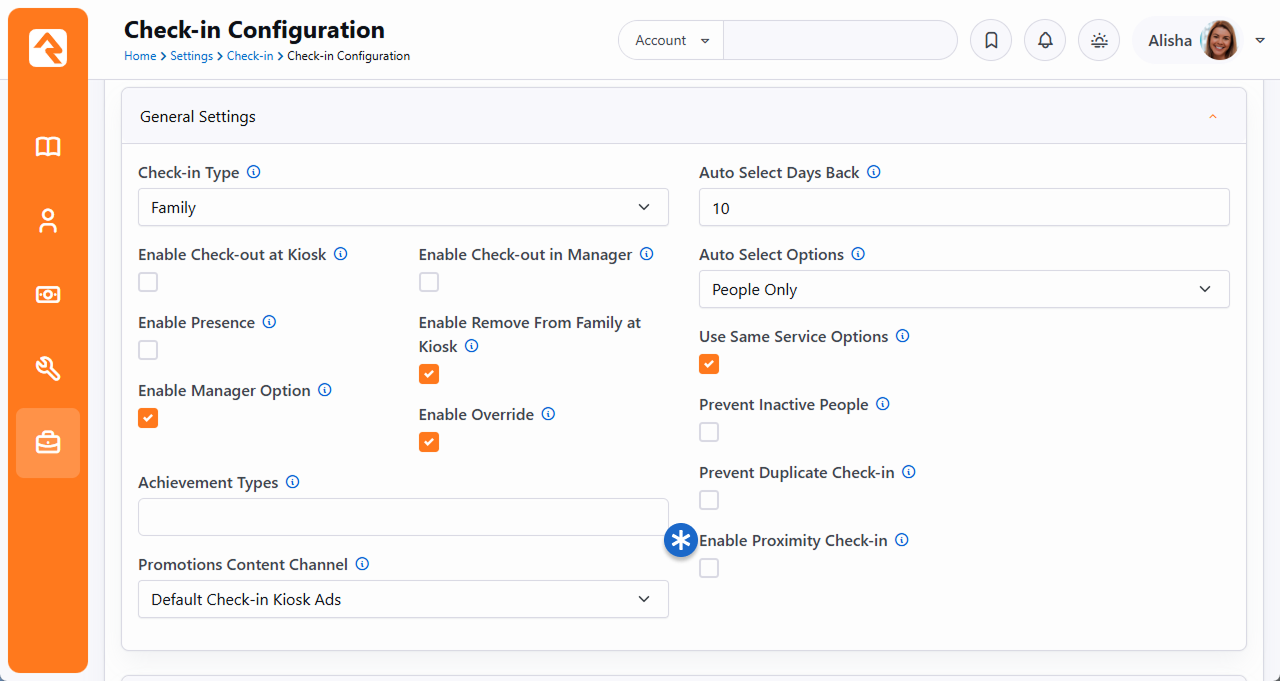
Task: Open the Account search type menu
Action: [671, 41]
